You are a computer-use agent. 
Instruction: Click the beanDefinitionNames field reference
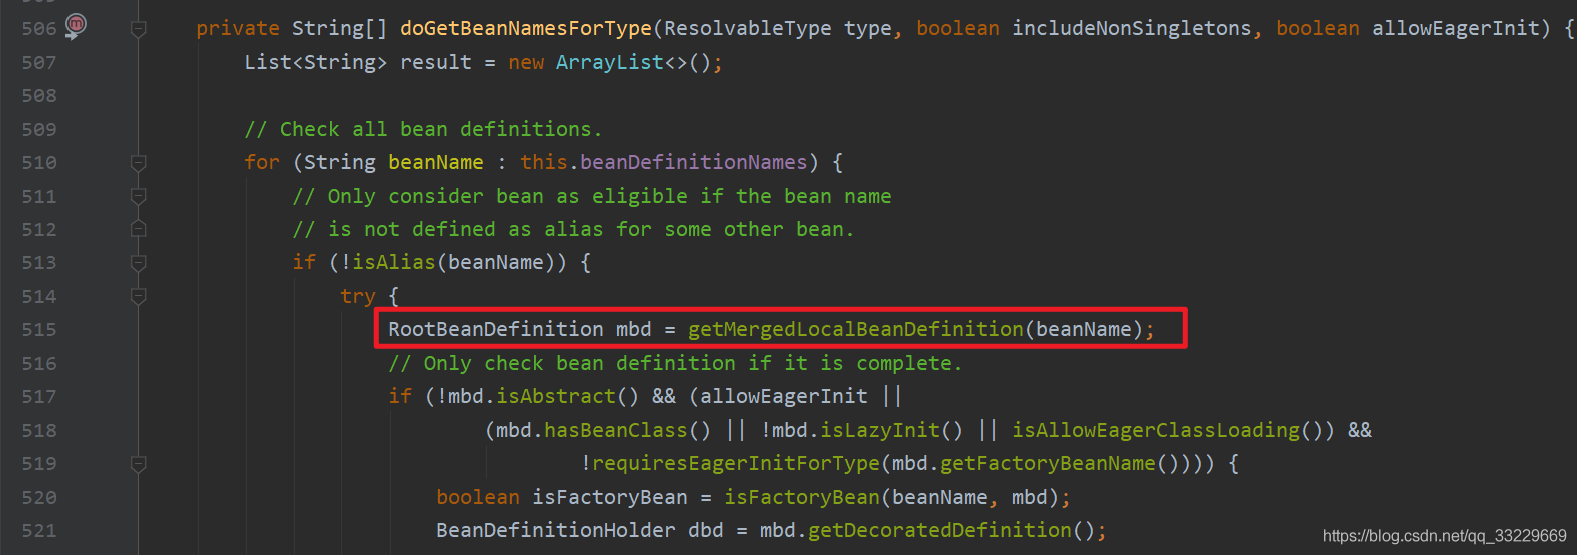pyautogui.click(x=694, y=162)
